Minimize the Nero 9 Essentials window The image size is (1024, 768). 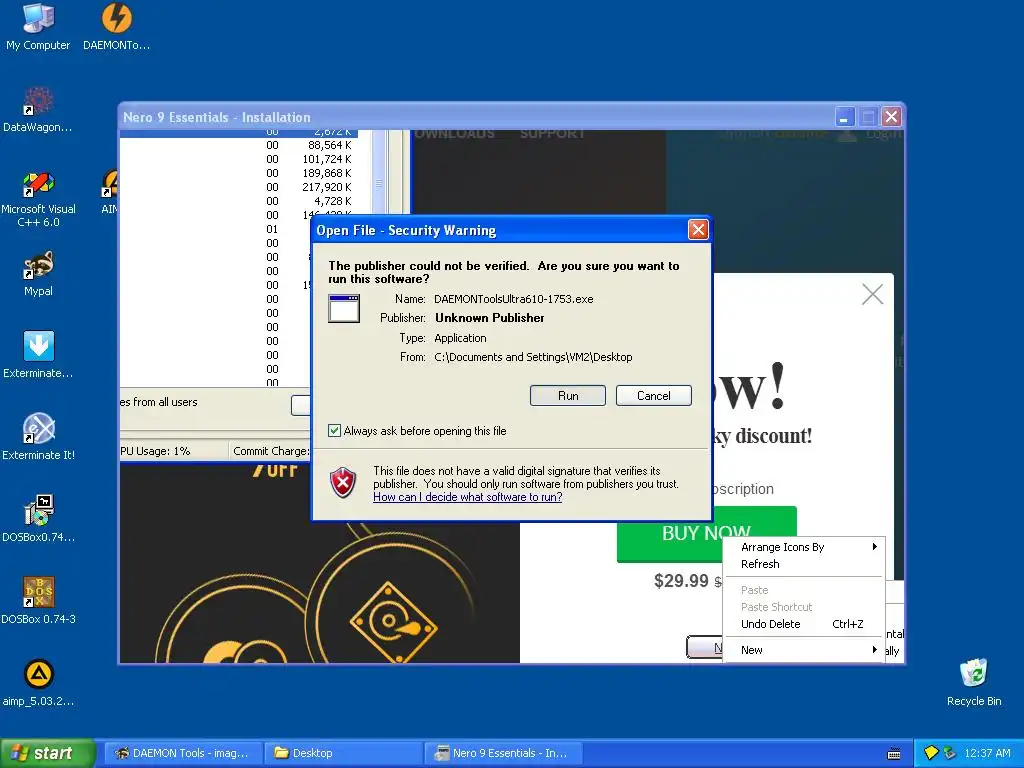coord(844,118)
